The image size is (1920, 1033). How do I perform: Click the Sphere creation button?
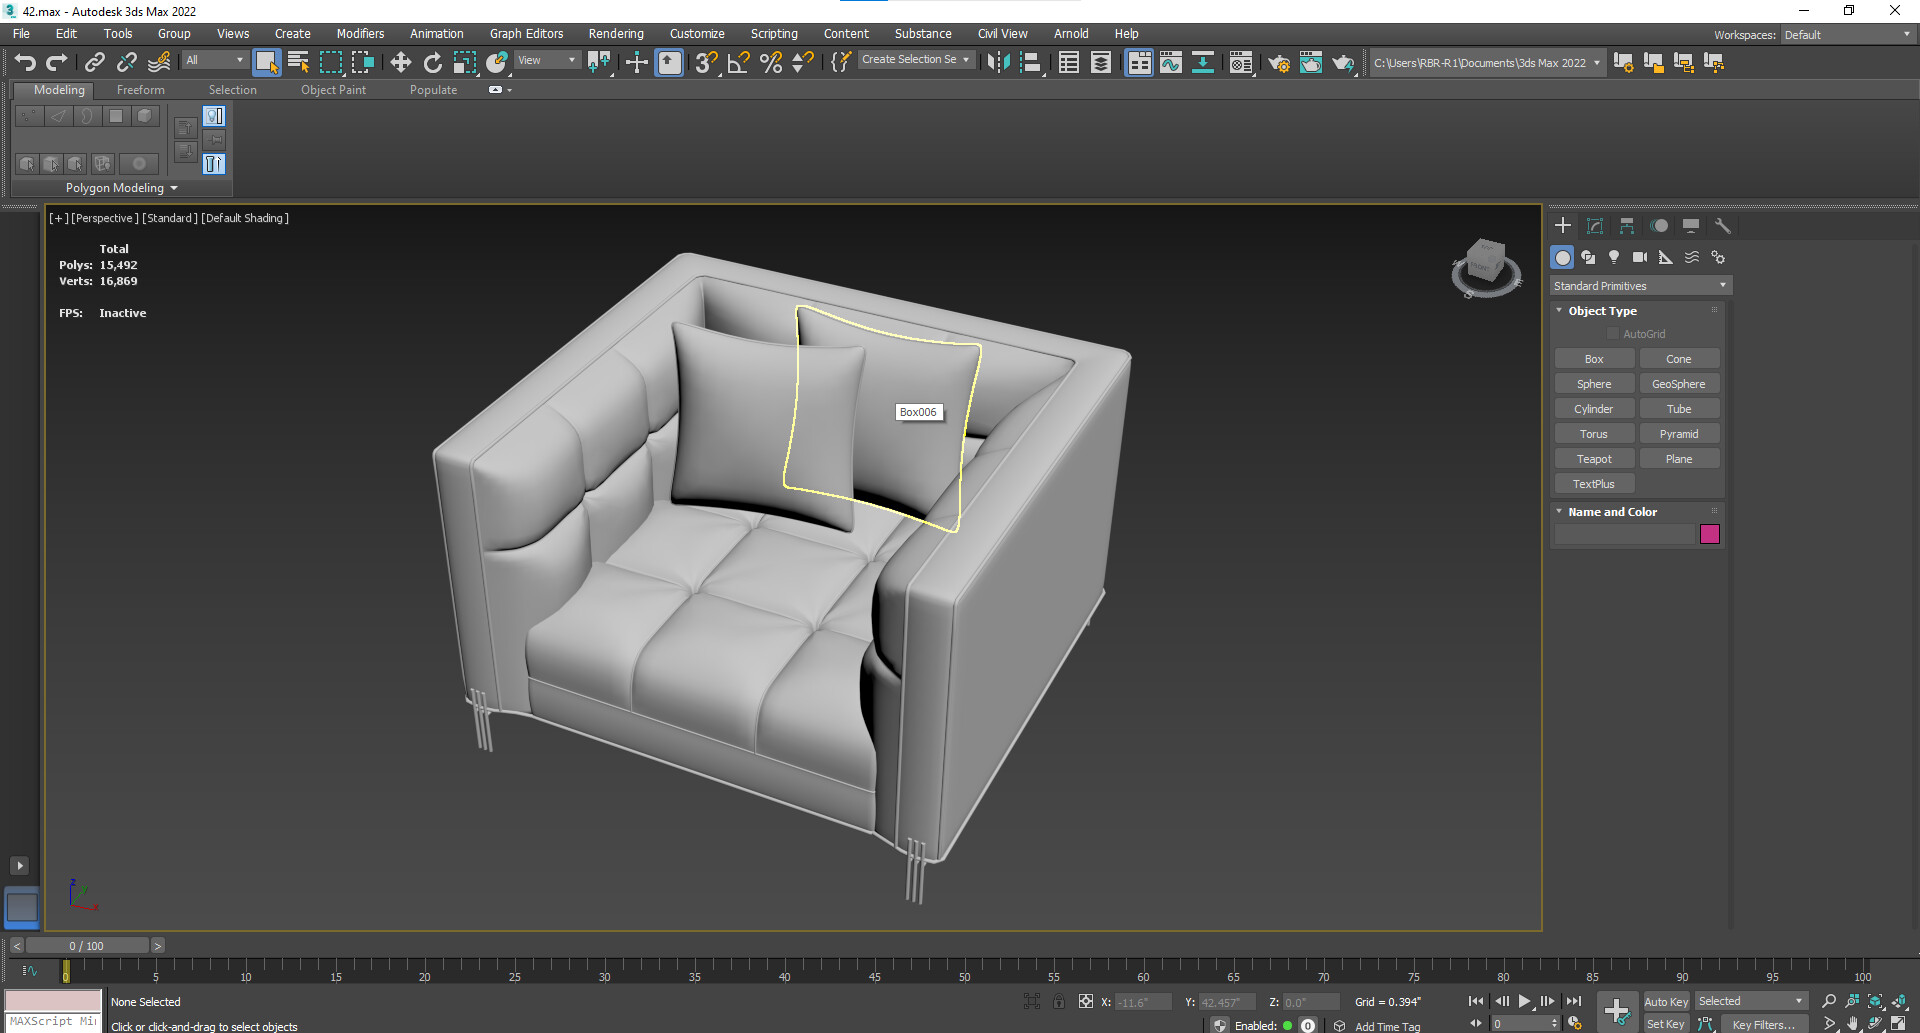(1594, 383)
